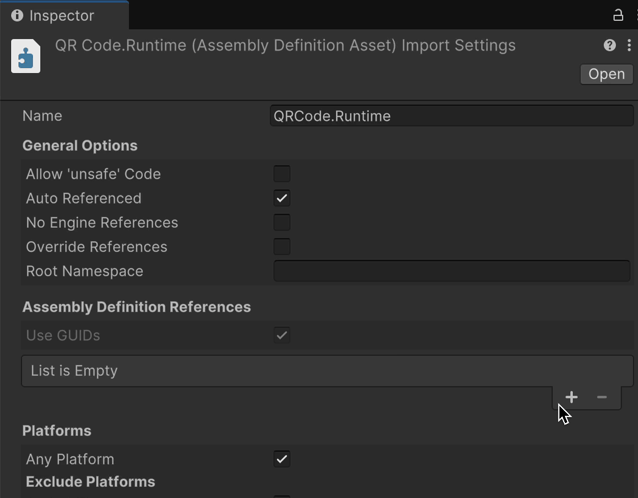Viewport: 638px width, 498px height.
Task: Click the Inspector info icon
Action: click(x=17, y=15)
